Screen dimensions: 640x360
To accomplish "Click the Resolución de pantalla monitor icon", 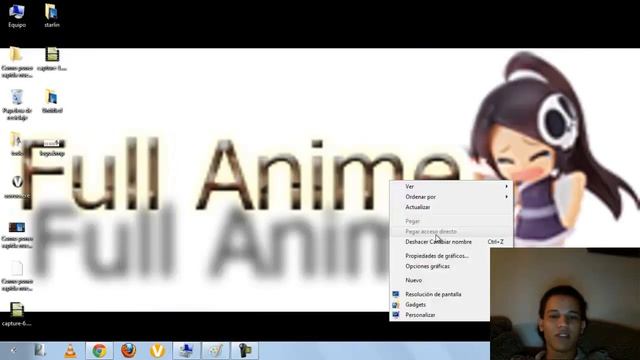I will 396,294.
